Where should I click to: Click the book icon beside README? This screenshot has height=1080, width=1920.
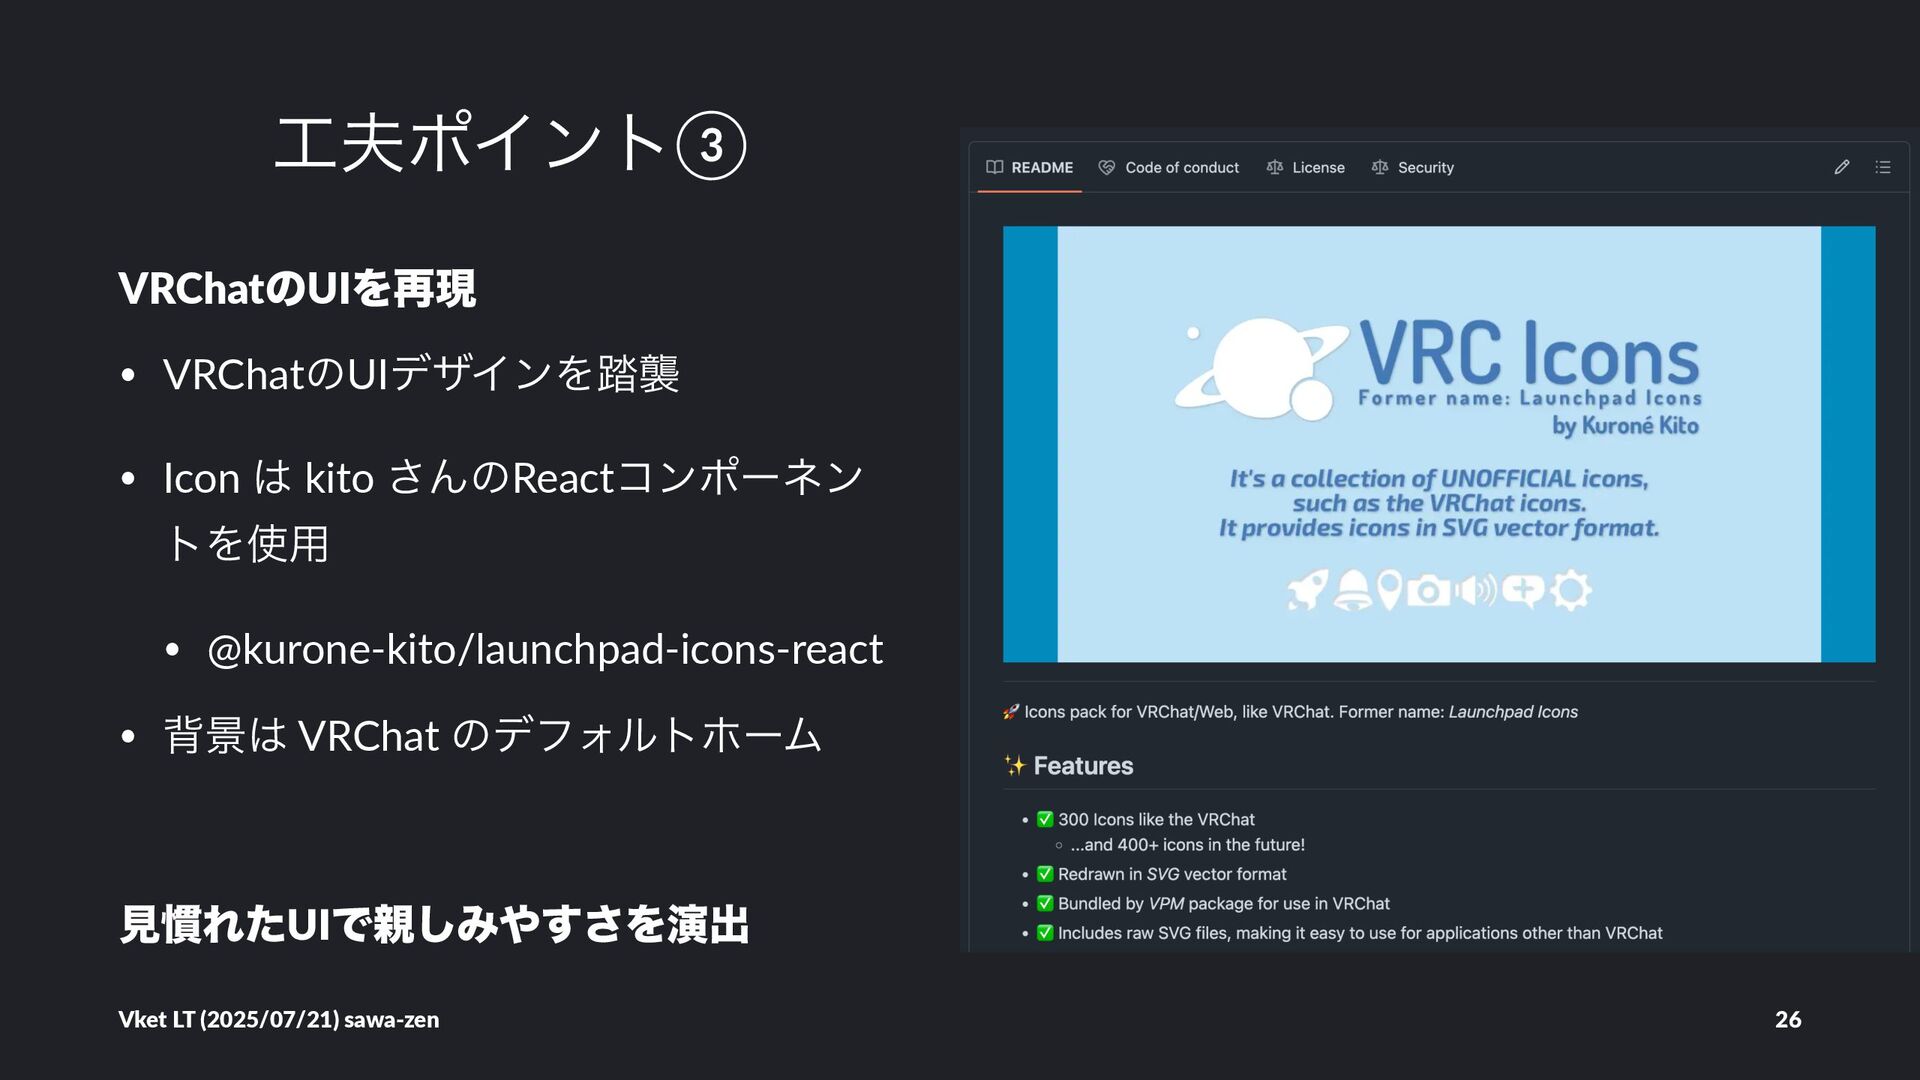click(x=994, y=167)
